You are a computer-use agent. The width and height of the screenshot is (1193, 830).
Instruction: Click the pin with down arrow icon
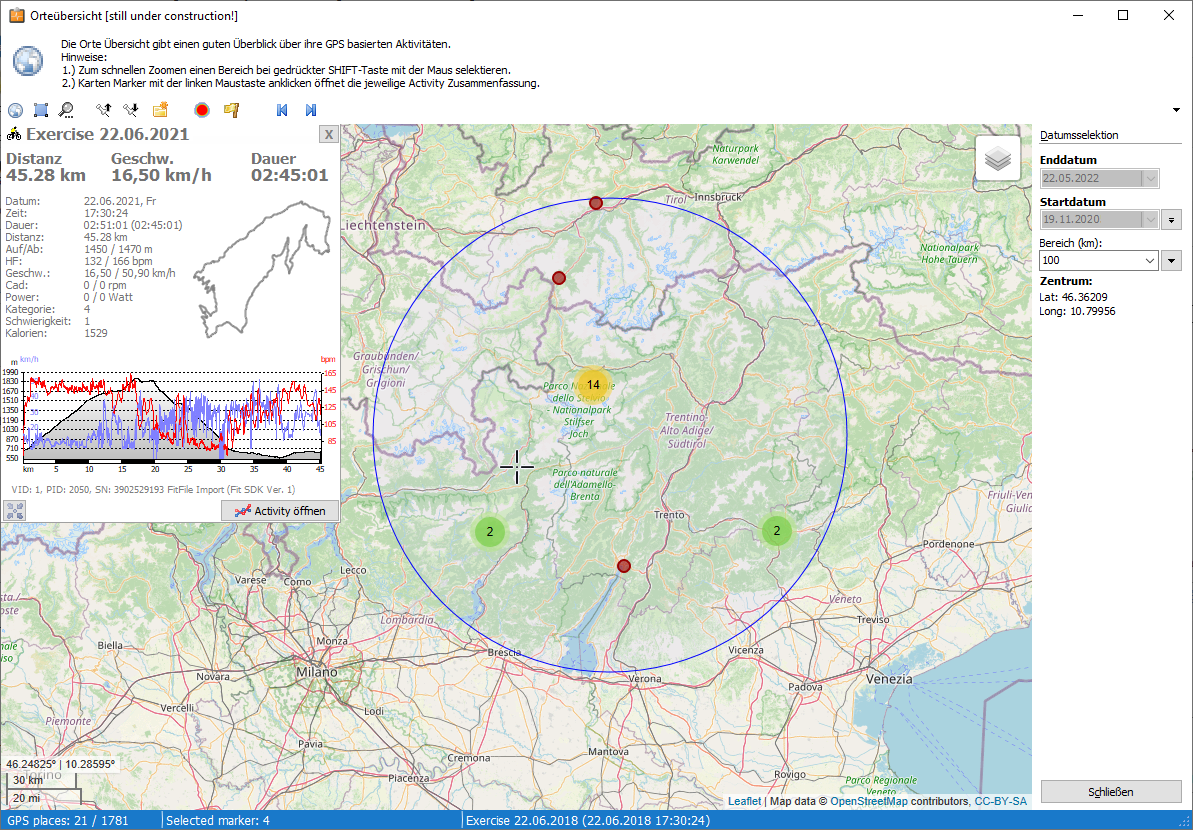coord(129,110)
